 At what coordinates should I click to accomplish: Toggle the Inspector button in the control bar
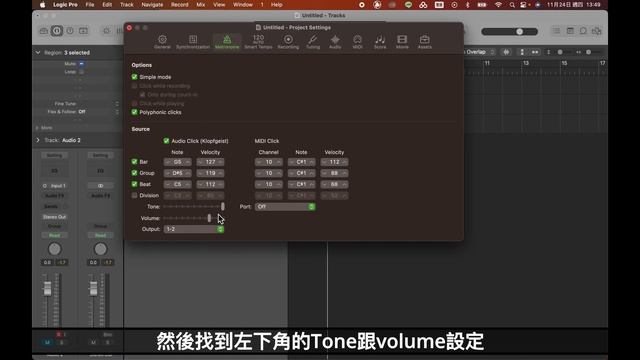[x=57, y=31]
